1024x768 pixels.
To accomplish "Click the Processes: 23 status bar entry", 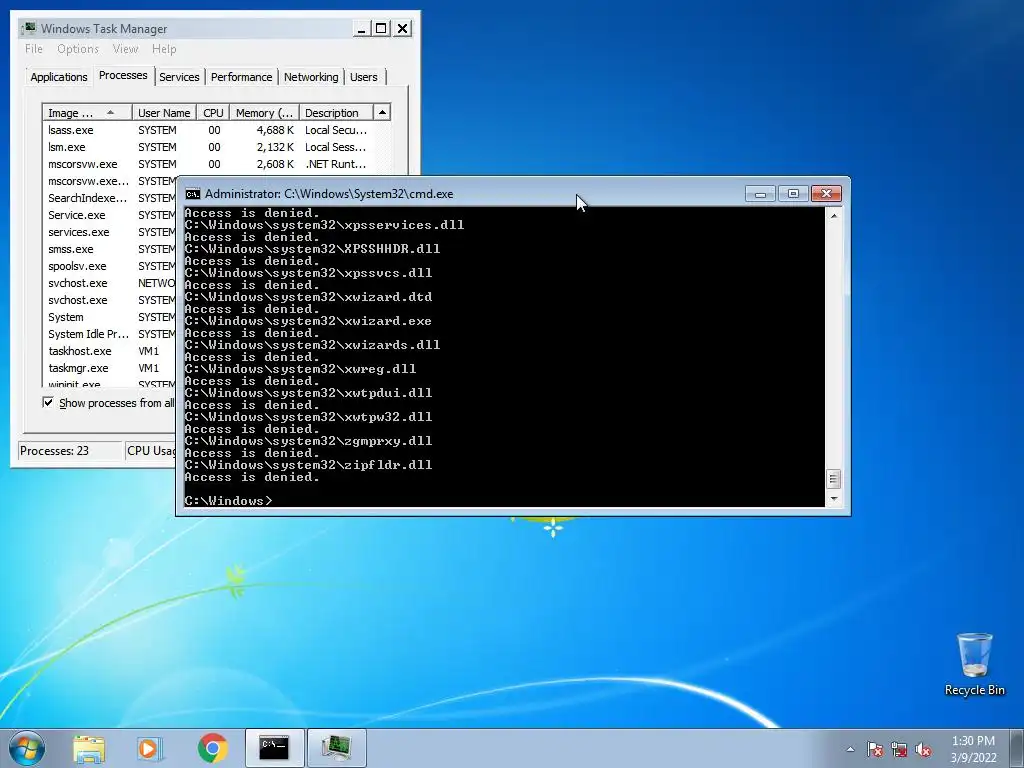I will coord(70,451).
